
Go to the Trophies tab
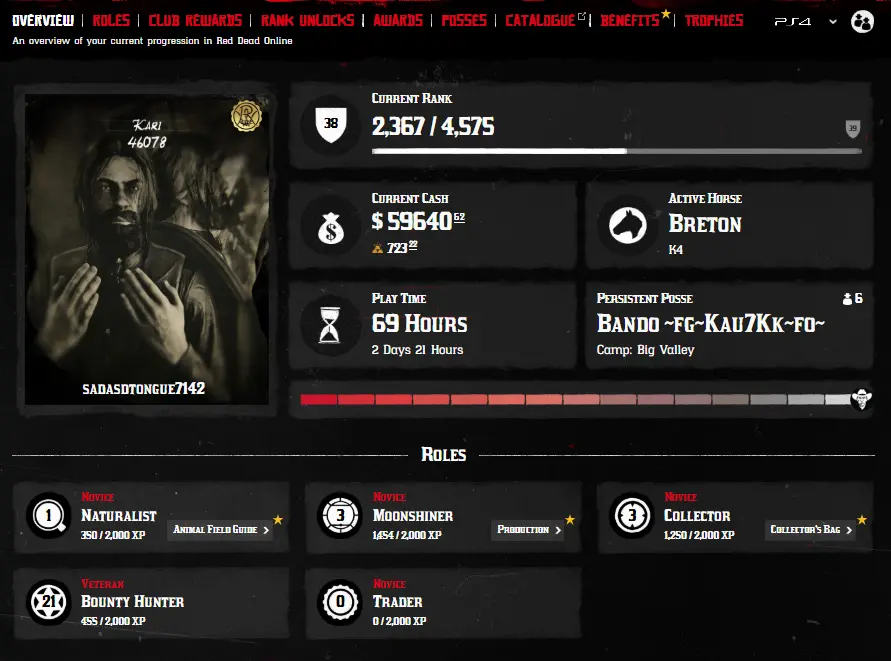[x=714, y=20]
